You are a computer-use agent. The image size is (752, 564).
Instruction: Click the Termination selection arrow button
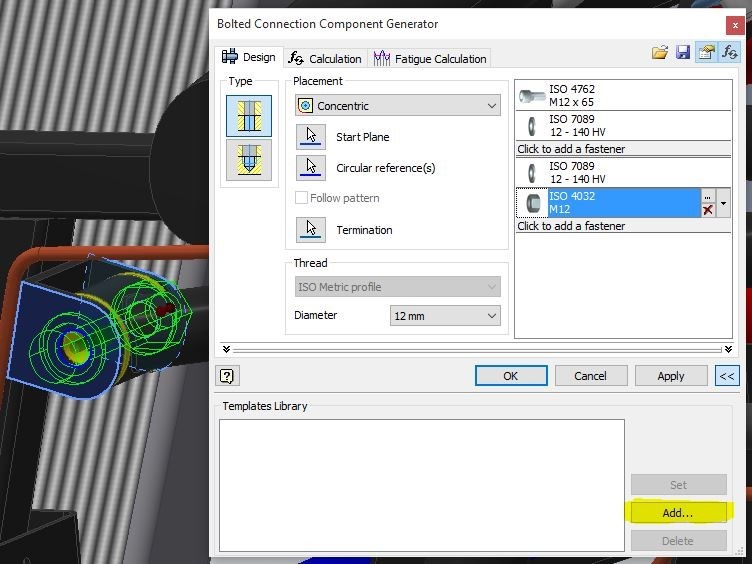point(311,230)
